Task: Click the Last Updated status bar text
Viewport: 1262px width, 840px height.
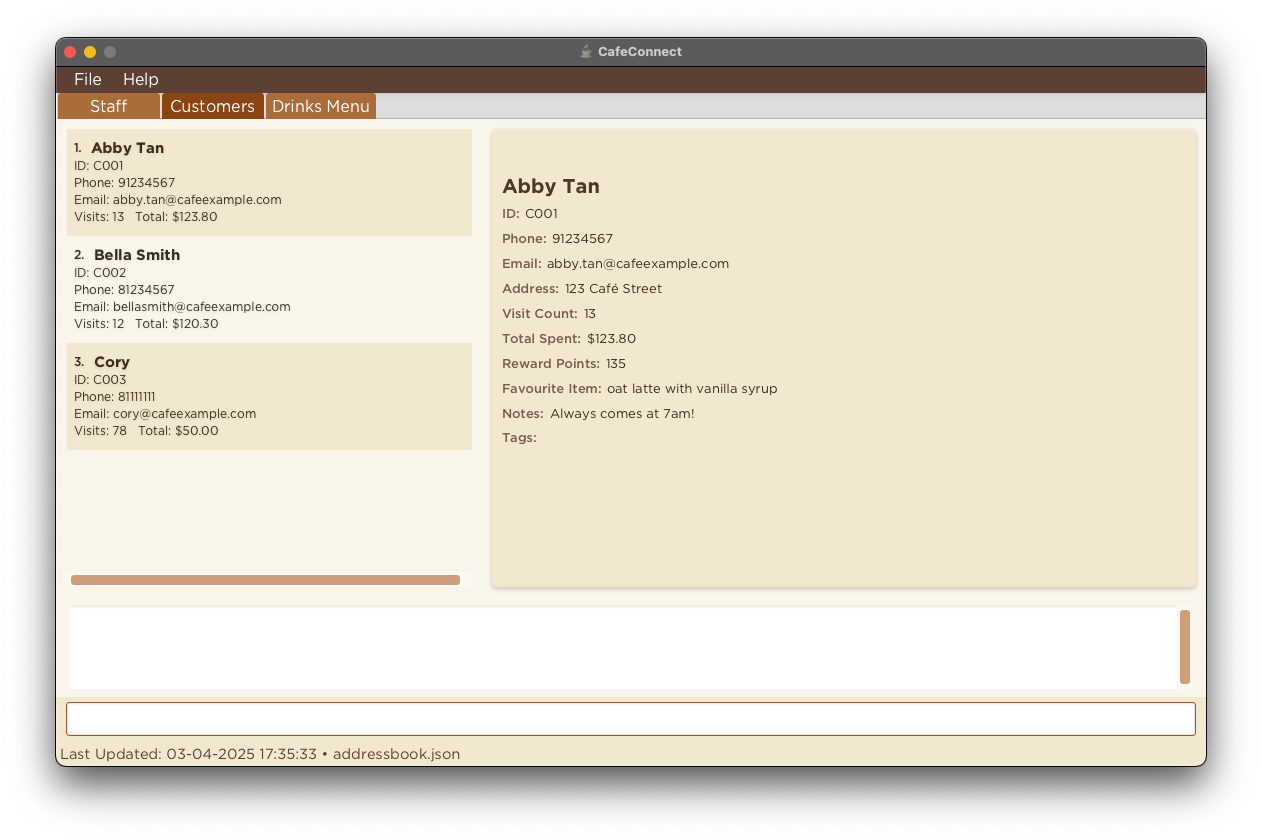Action: click(260, 754)
